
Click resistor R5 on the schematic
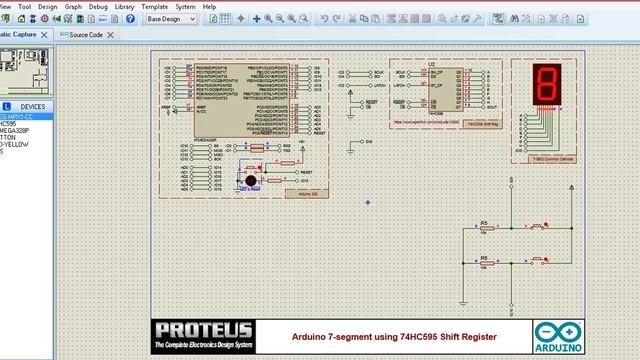pyautogui.click(x=487, y=228)
